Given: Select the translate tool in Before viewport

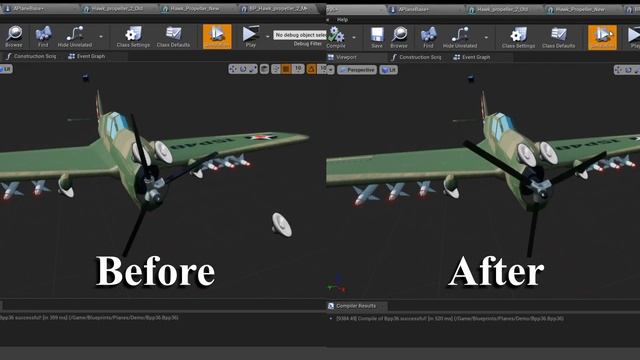Looking at the screenshot, I should (x=233, y=69).
